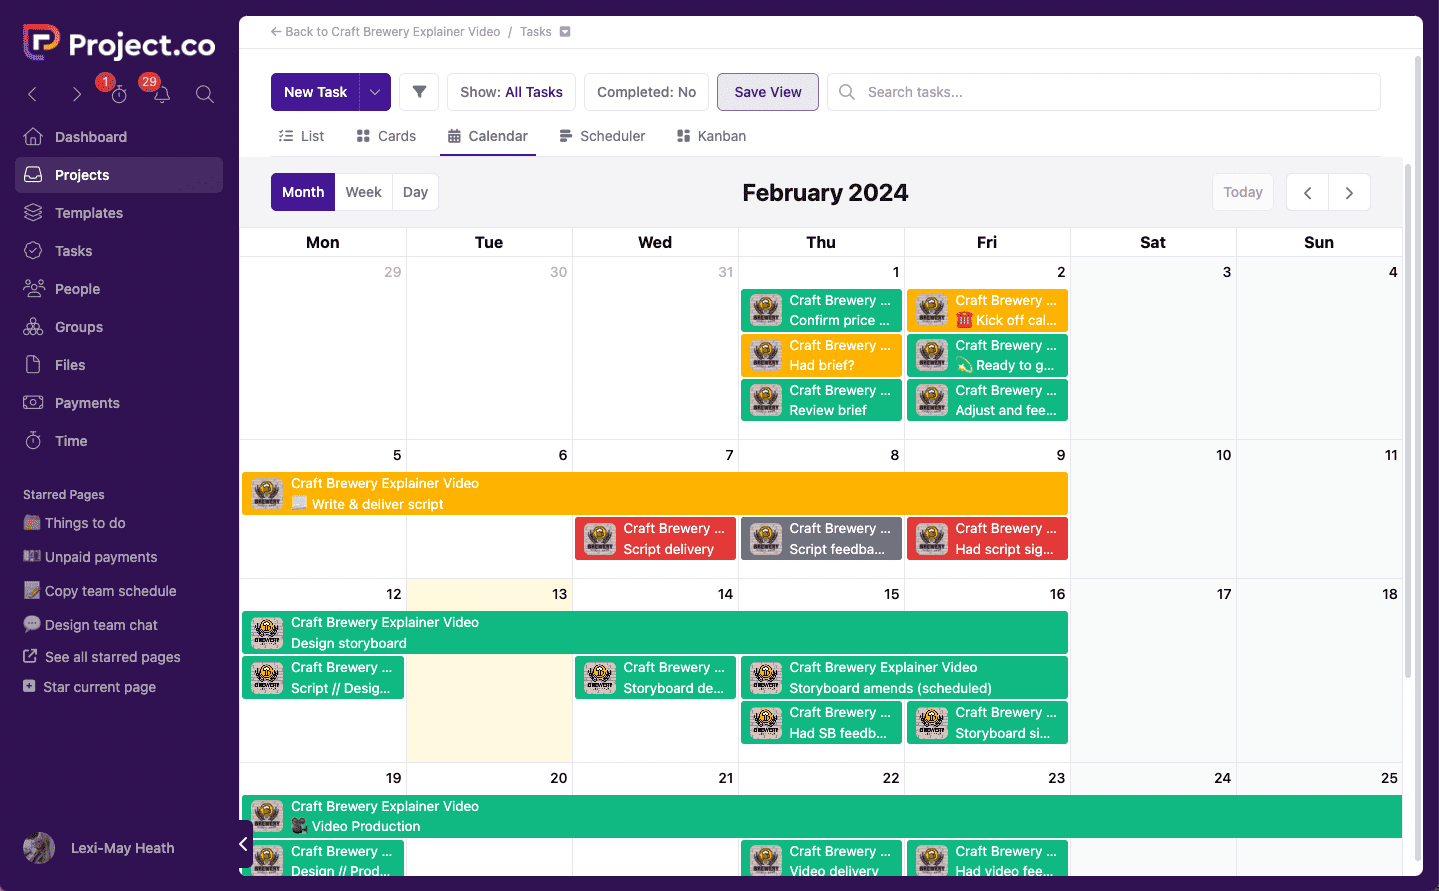Toggle the Completed: No filter
This screenshot has height=891, width=1439.
(x=646, y=91)
